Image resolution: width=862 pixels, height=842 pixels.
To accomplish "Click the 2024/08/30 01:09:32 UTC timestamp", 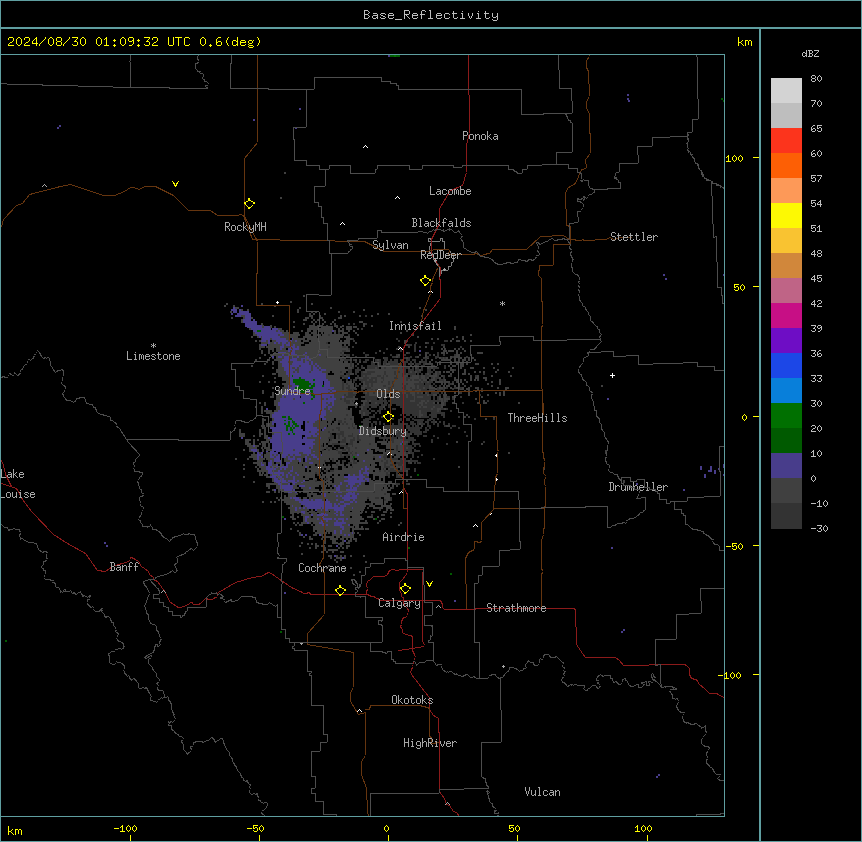I will click(98, 42).
